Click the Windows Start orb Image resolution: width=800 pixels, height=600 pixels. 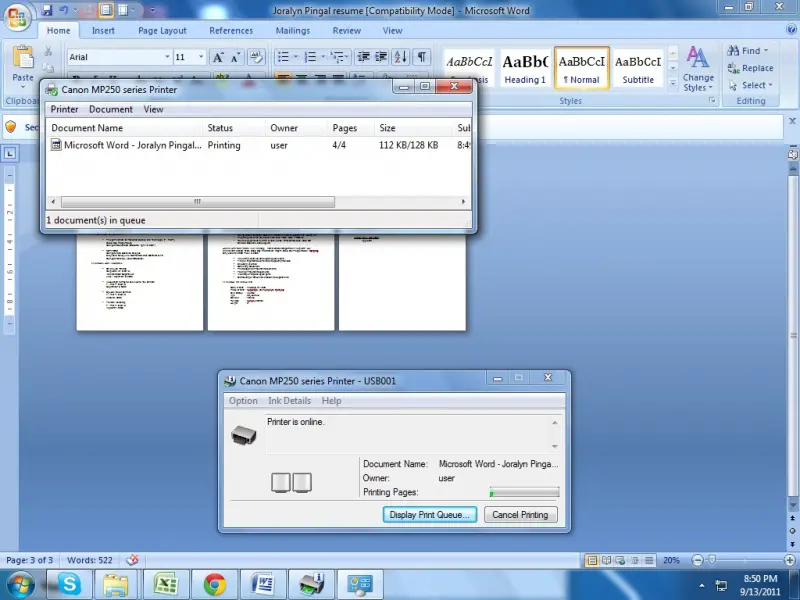pos(20,585)
